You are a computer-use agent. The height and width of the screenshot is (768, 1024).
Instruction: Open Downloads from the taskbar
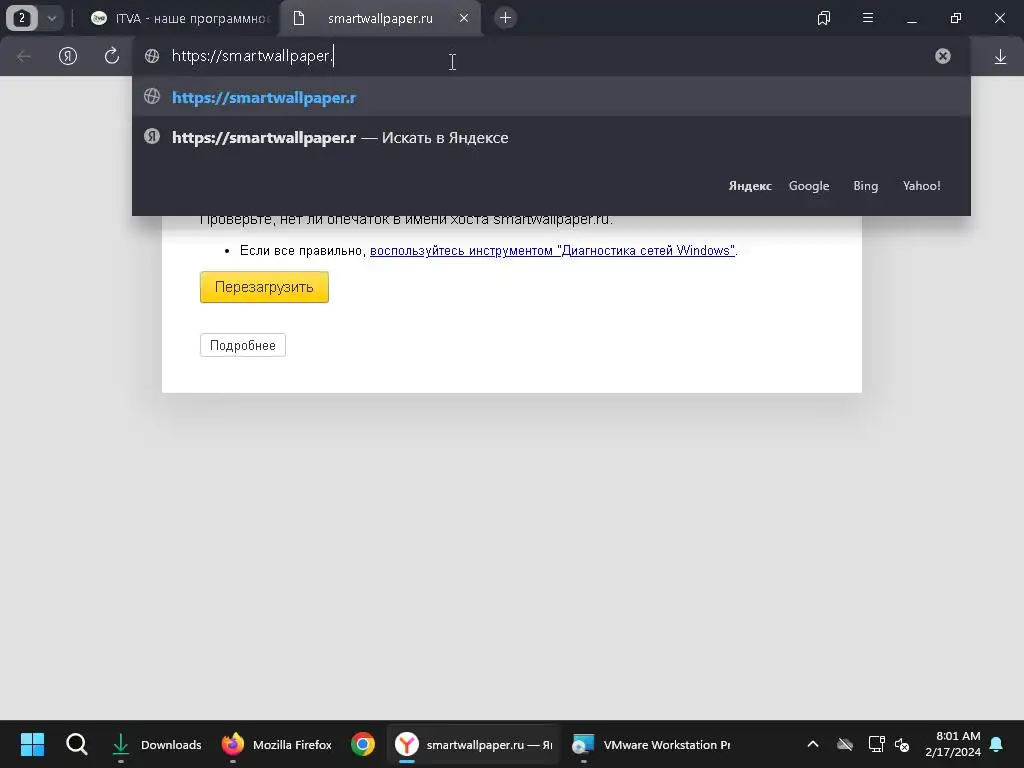click(155, 744)
